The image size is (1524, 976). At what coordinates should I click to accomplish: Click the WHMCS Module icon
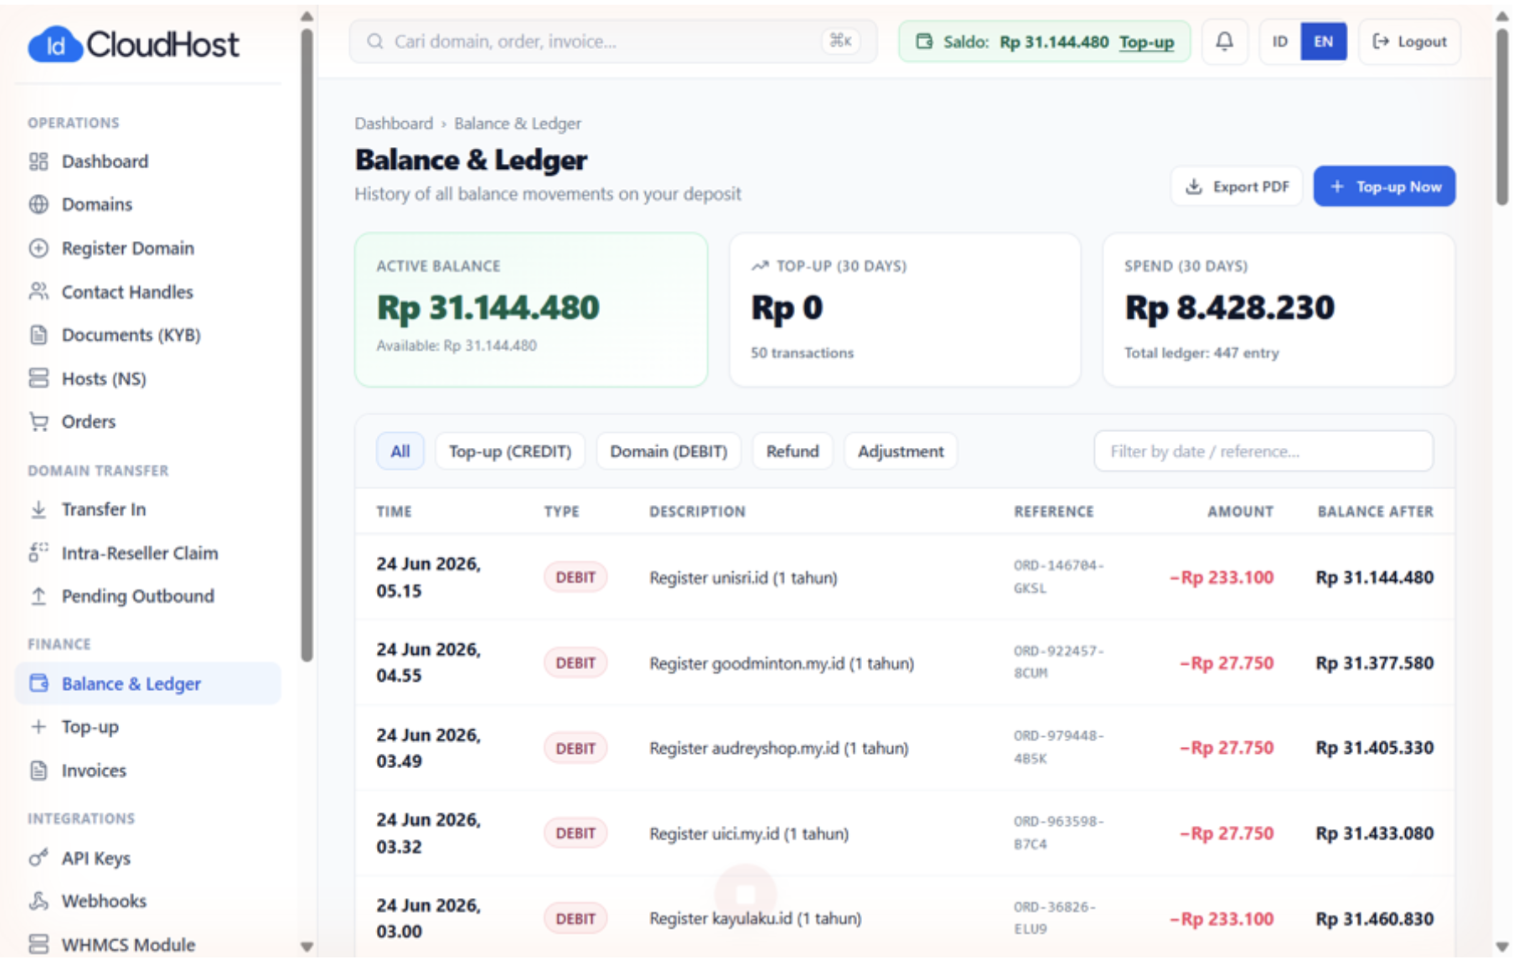(39, 945)
